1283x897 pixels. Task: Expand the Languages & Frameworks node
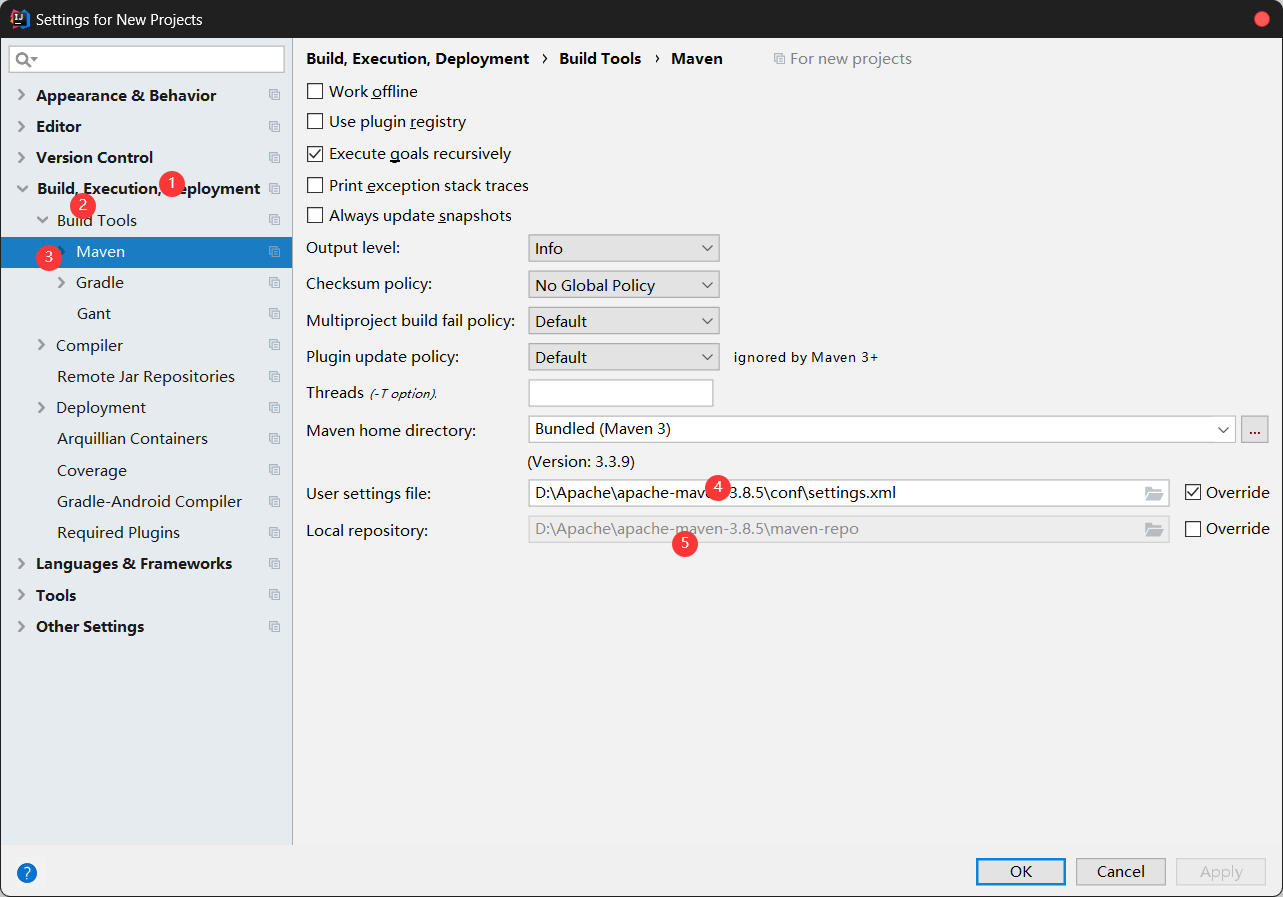coord(21,563)
